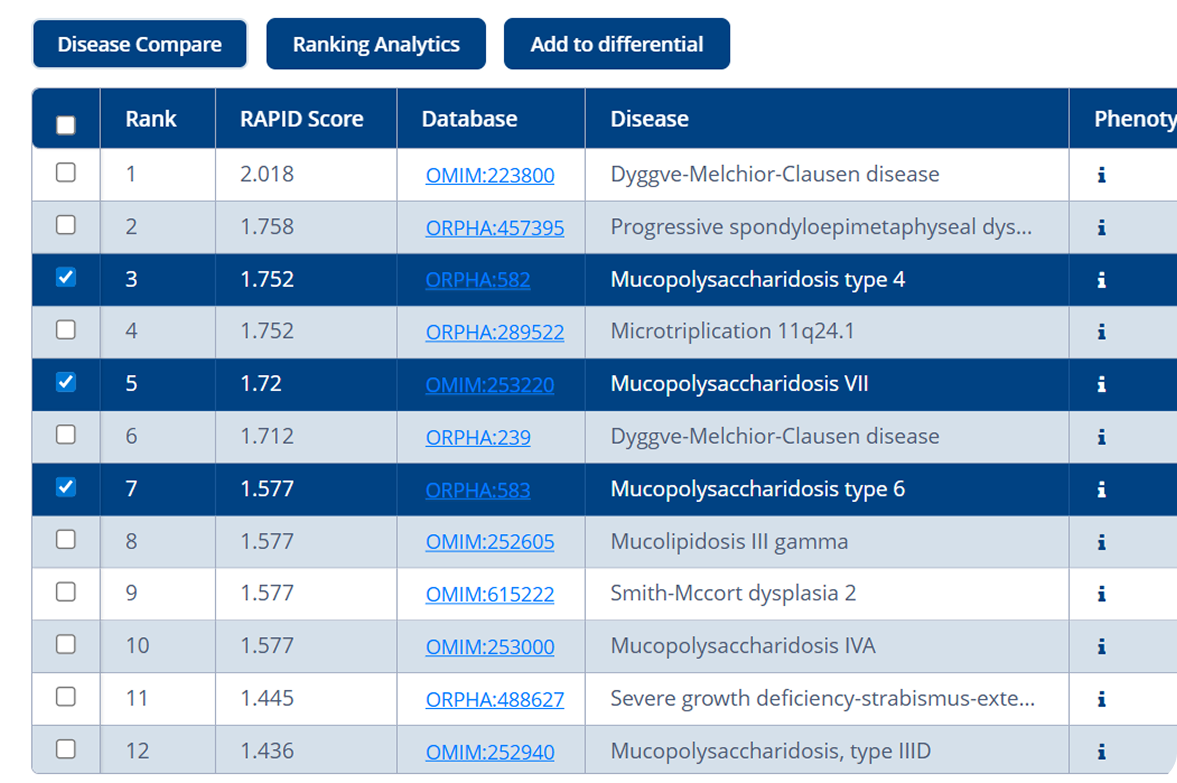Click the Disease Compare button
This screenshot has width=1177, height=783.
coord(139,45)
